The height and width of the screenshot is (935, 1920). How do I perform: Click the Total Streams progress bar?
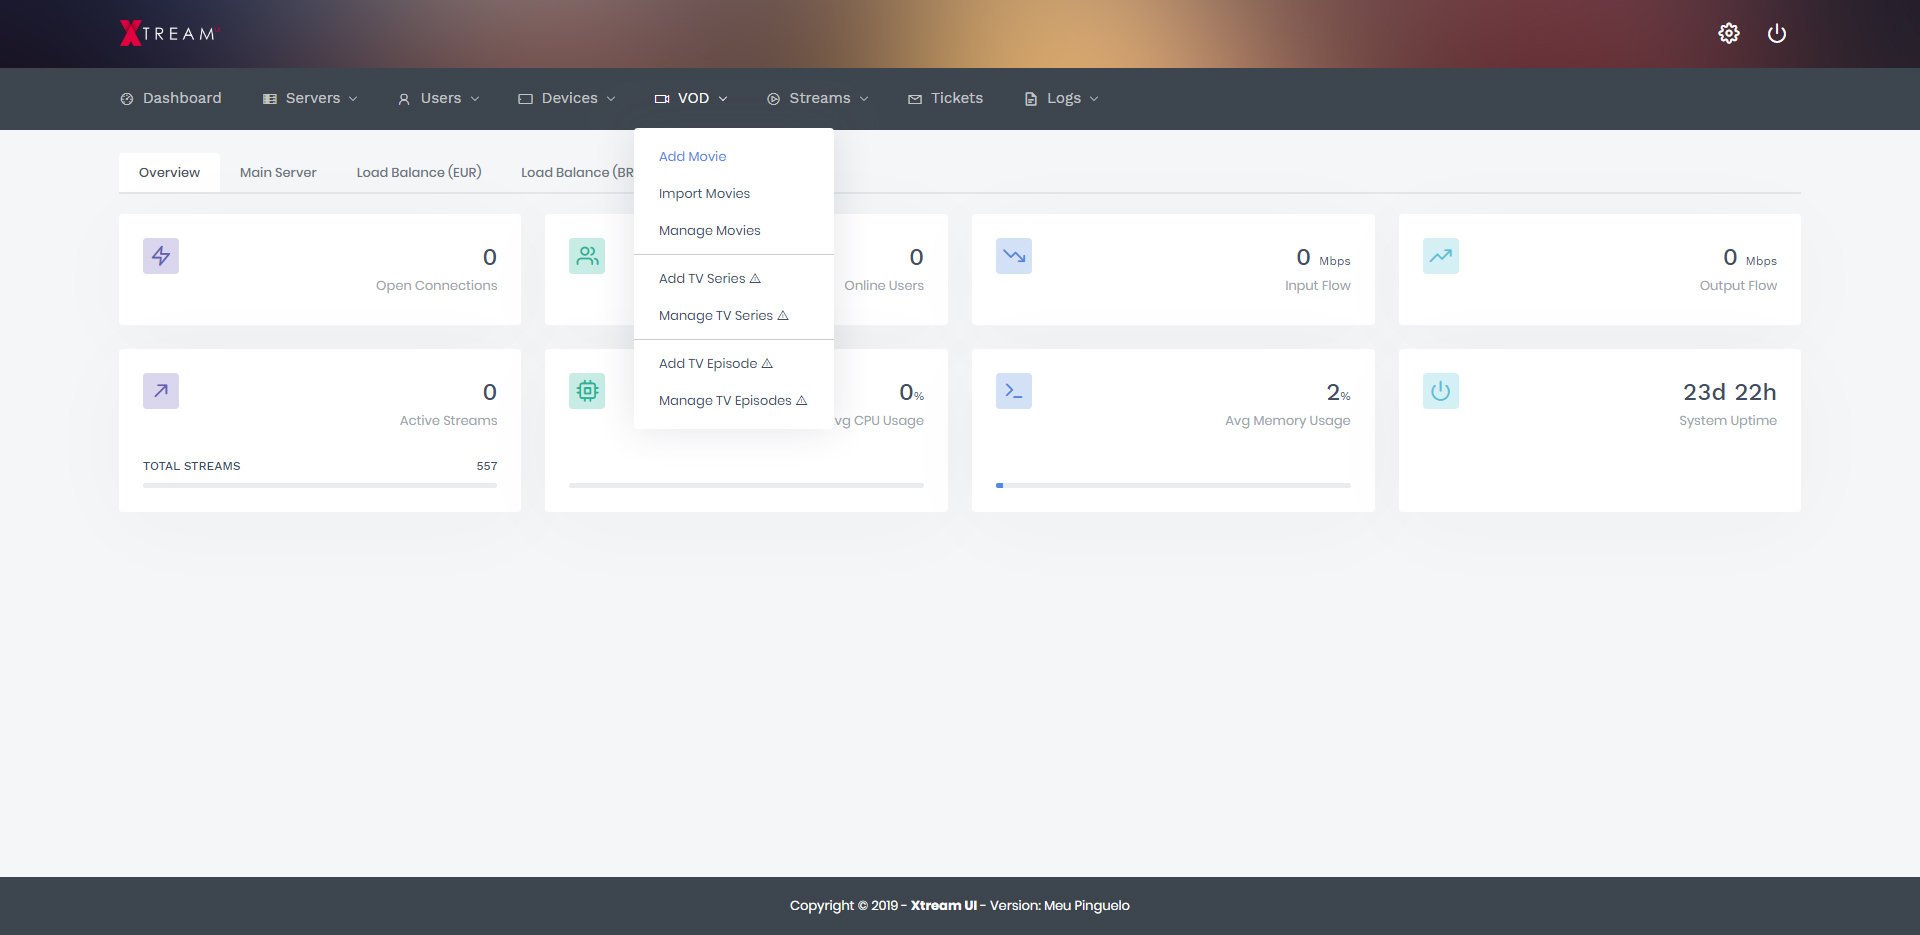320,485
